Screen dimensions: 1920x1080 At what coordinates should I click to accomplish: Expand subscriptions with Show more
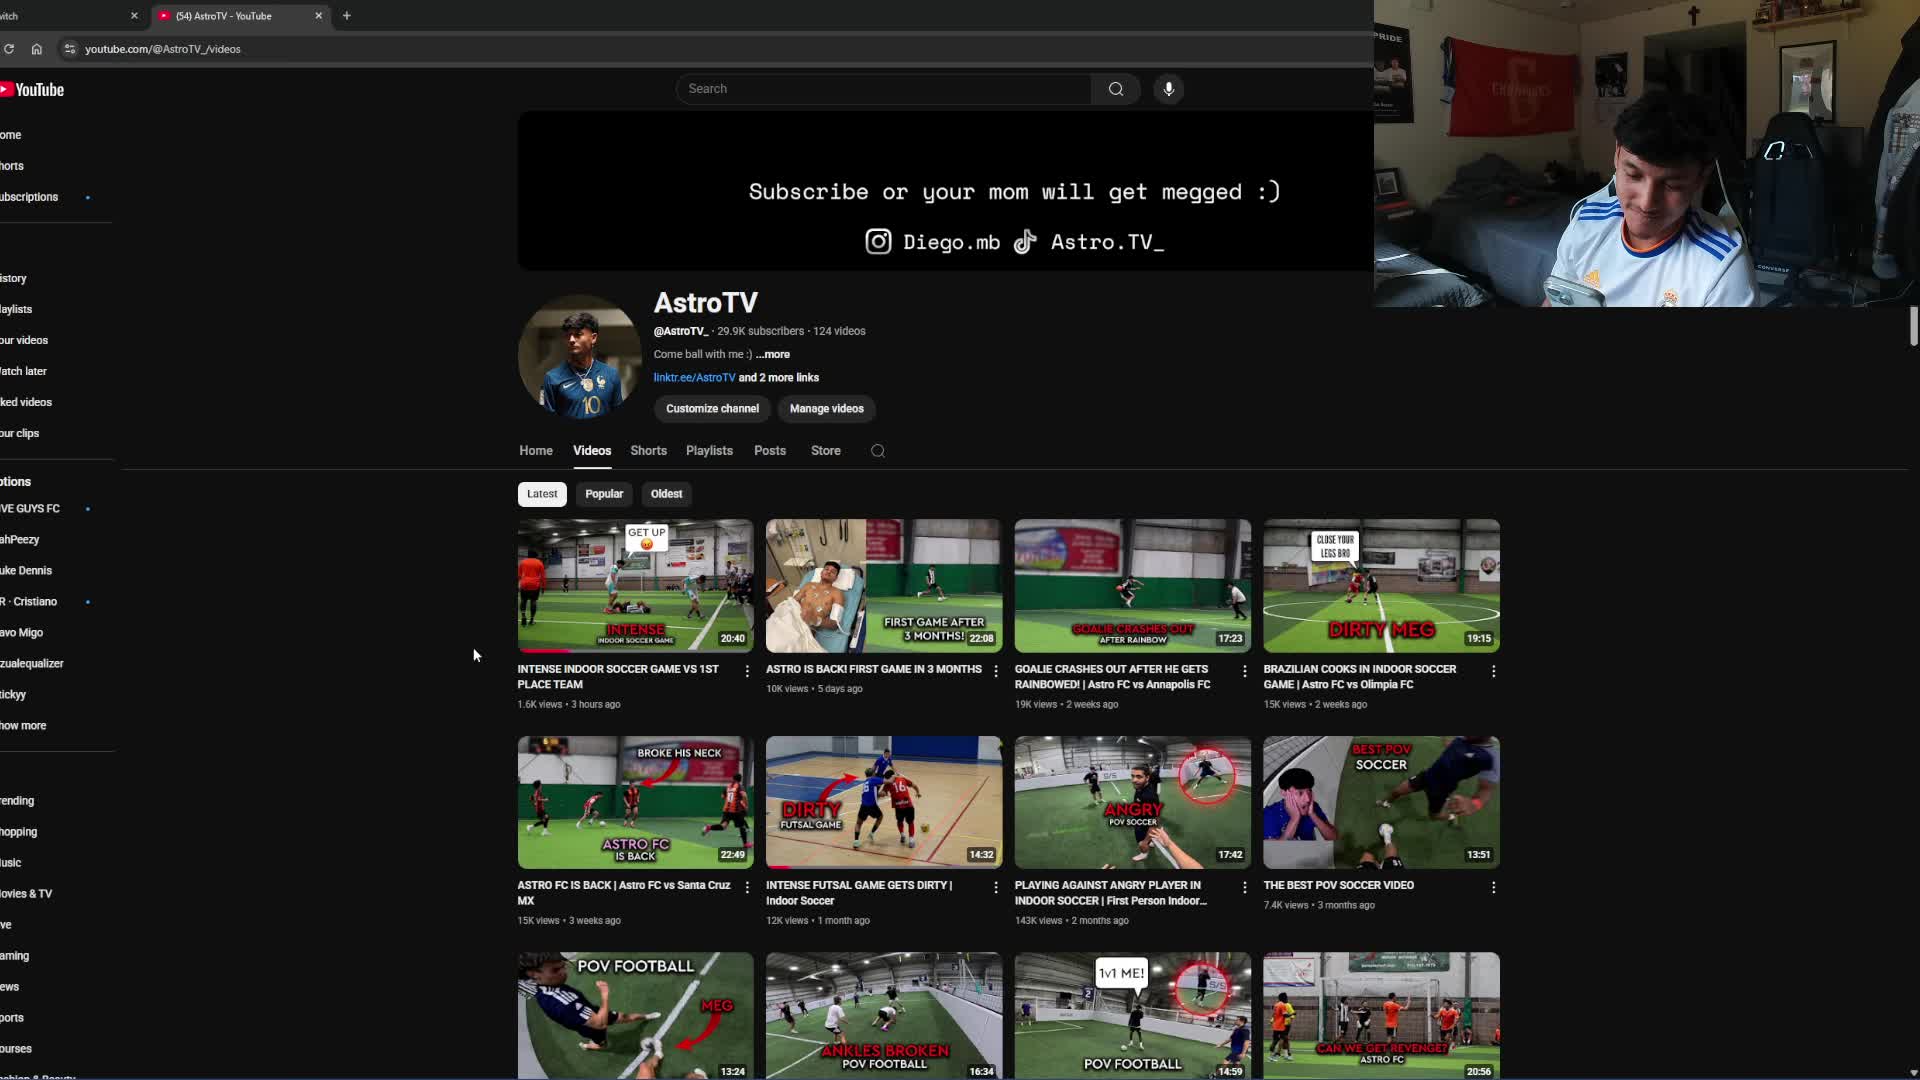tap(23, 726)
